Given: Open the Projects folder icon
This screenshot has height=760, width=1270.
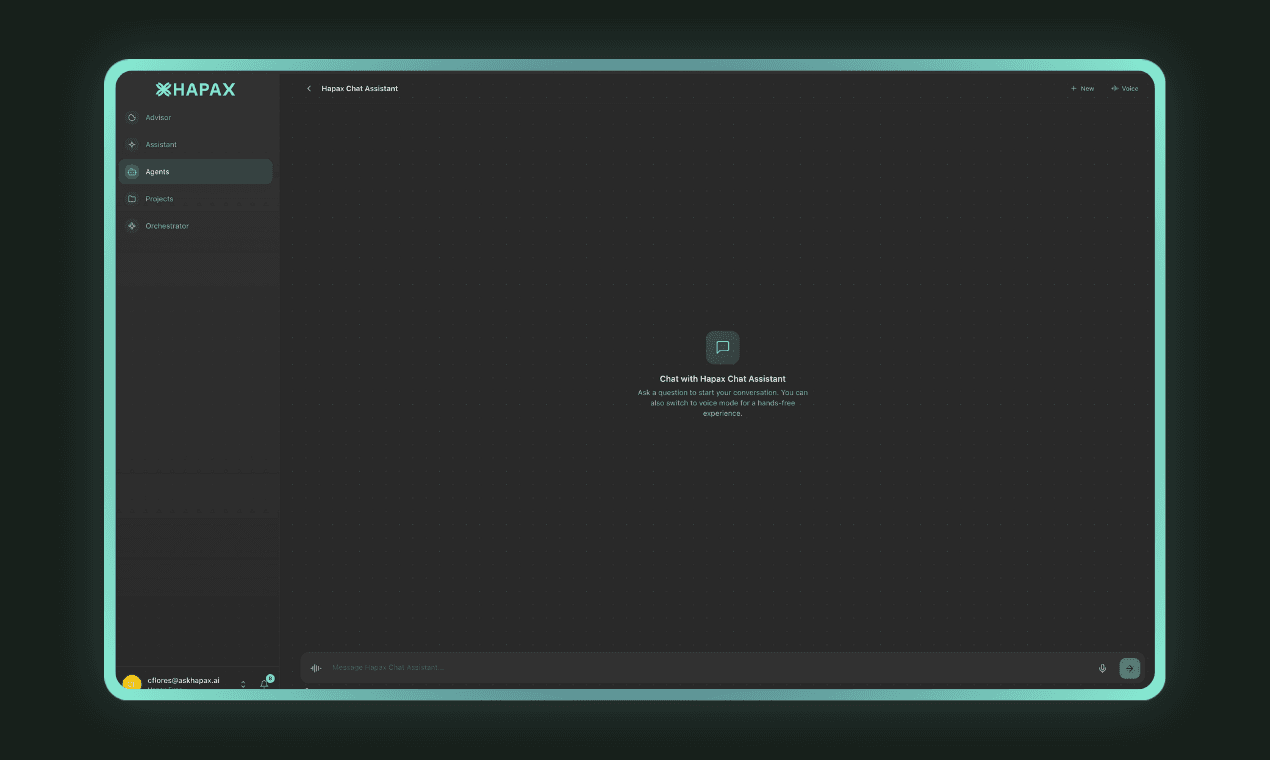Looking at the screenshot, I should [132, 199].
